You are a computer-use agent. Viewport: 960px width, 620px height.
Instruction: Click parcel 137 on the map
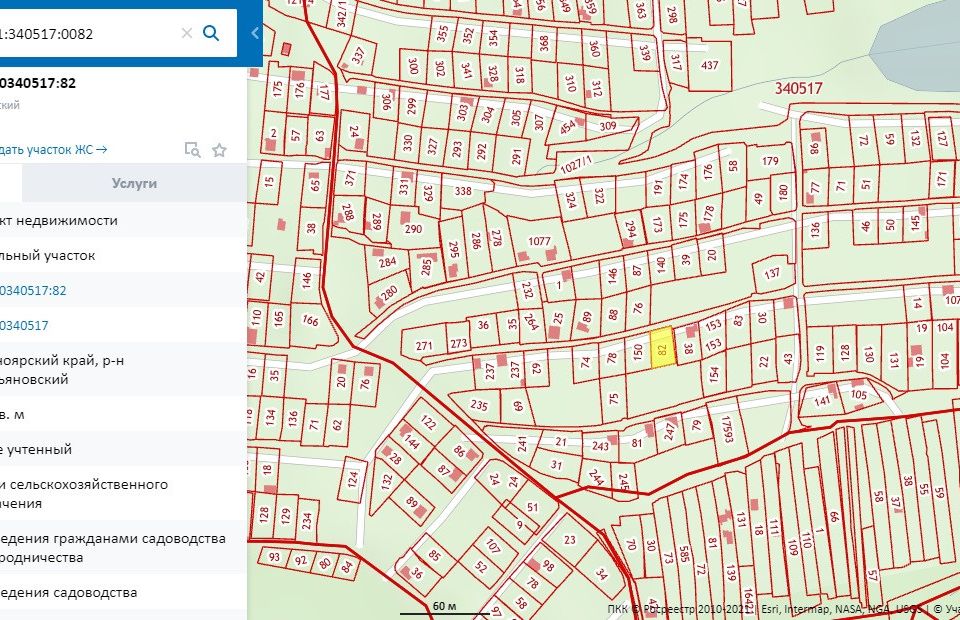[x=772, y=273]
